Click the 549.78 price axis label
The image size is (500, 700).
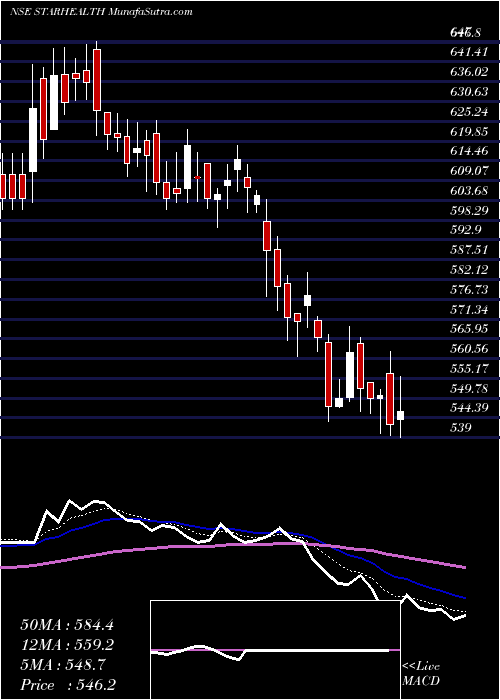tap(469, 388)
